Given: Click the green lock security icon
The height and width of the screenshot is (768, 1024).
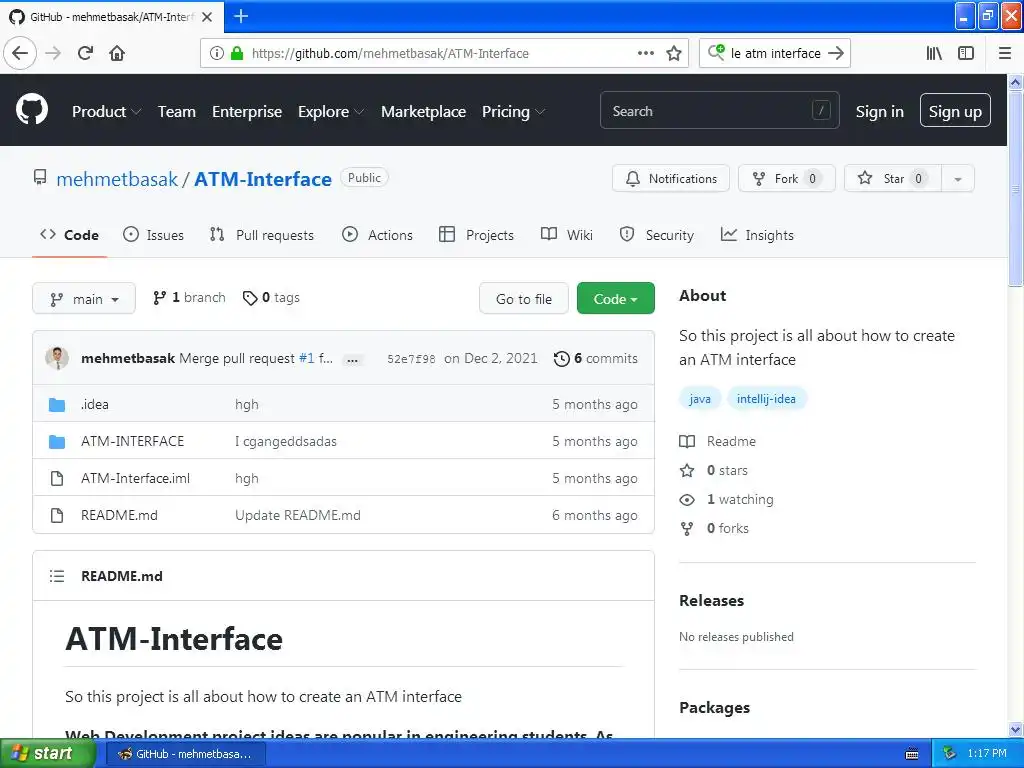Looking at the screenshot, I should pos(237,53).
